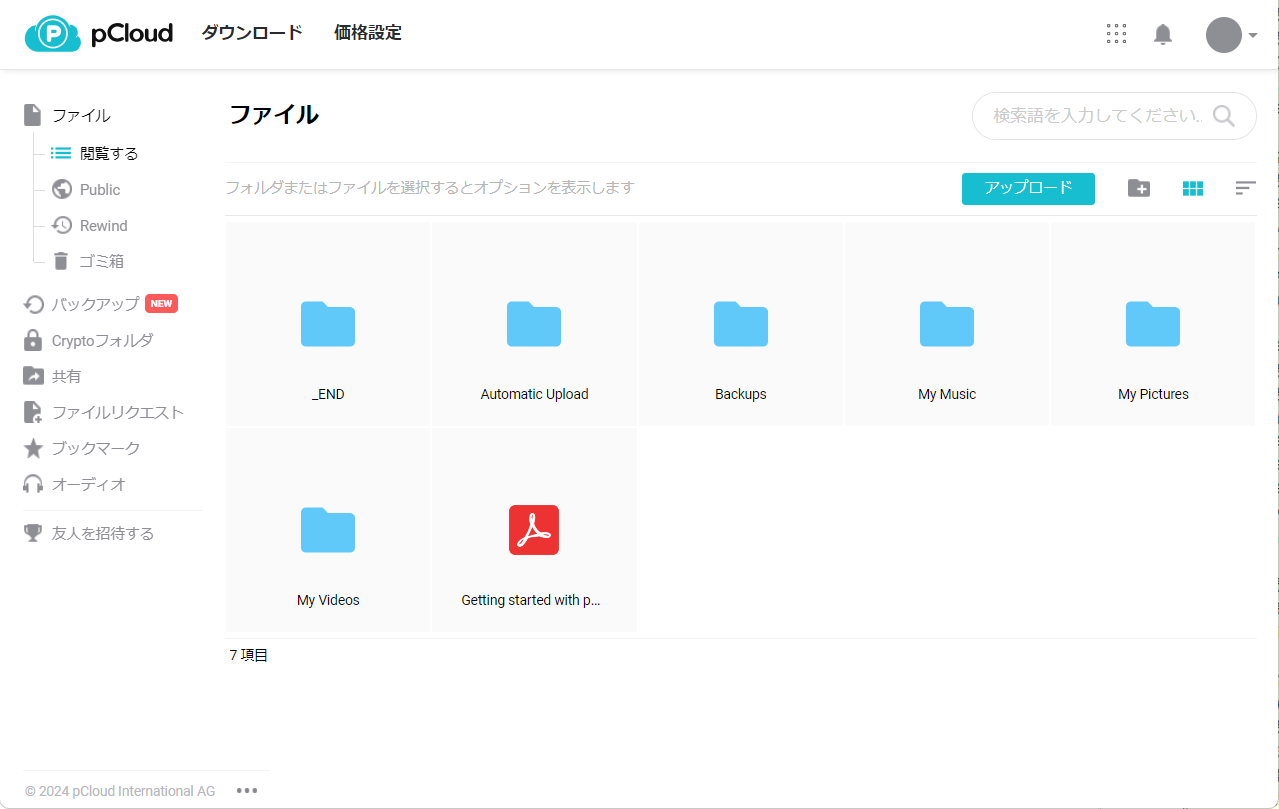This screenshot has height=809, width=1279.
Task: Click the search text field
Action: tap(1096, 116)
